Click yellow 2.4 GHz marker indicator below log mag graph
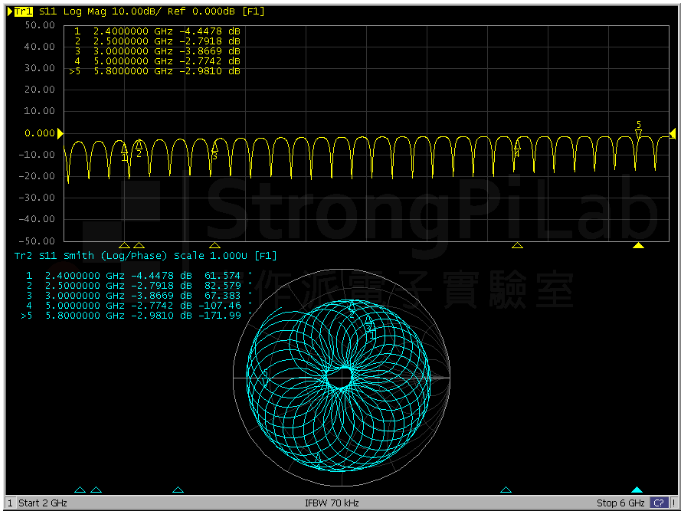Image resolution: width=685 pixels, height=512 pixels. [125, 245]
